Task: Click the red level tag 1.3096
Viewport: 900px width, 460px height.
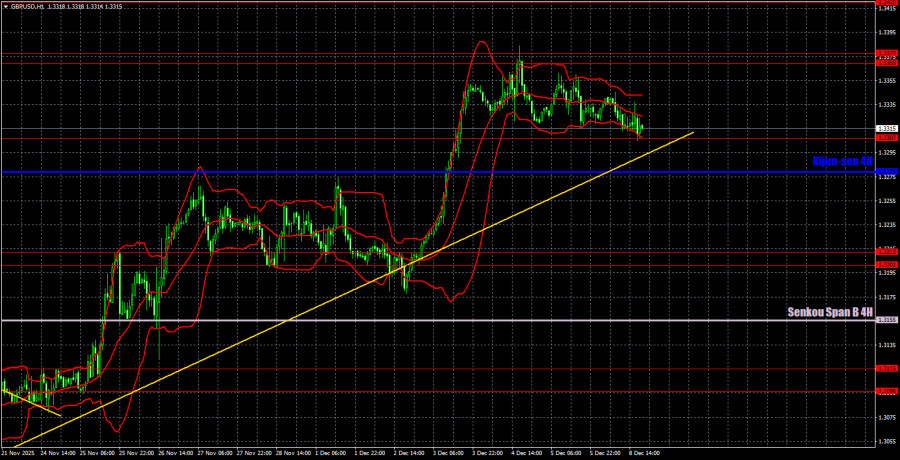Action: coord(887,391)
